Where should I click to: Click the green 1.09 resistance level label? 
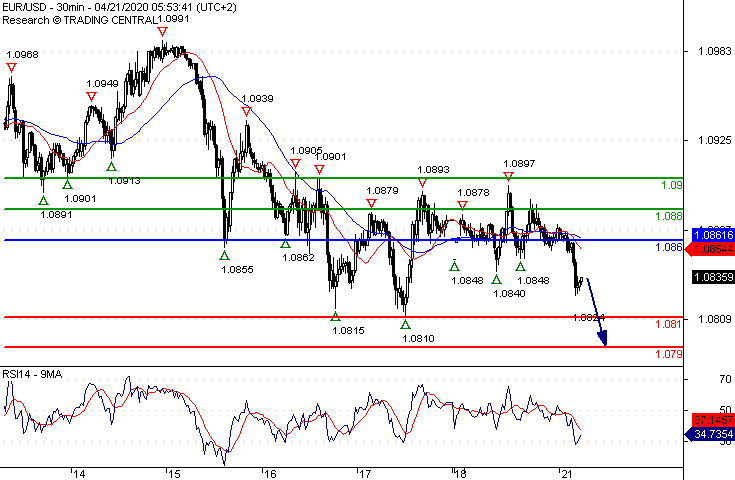point(671,185)
